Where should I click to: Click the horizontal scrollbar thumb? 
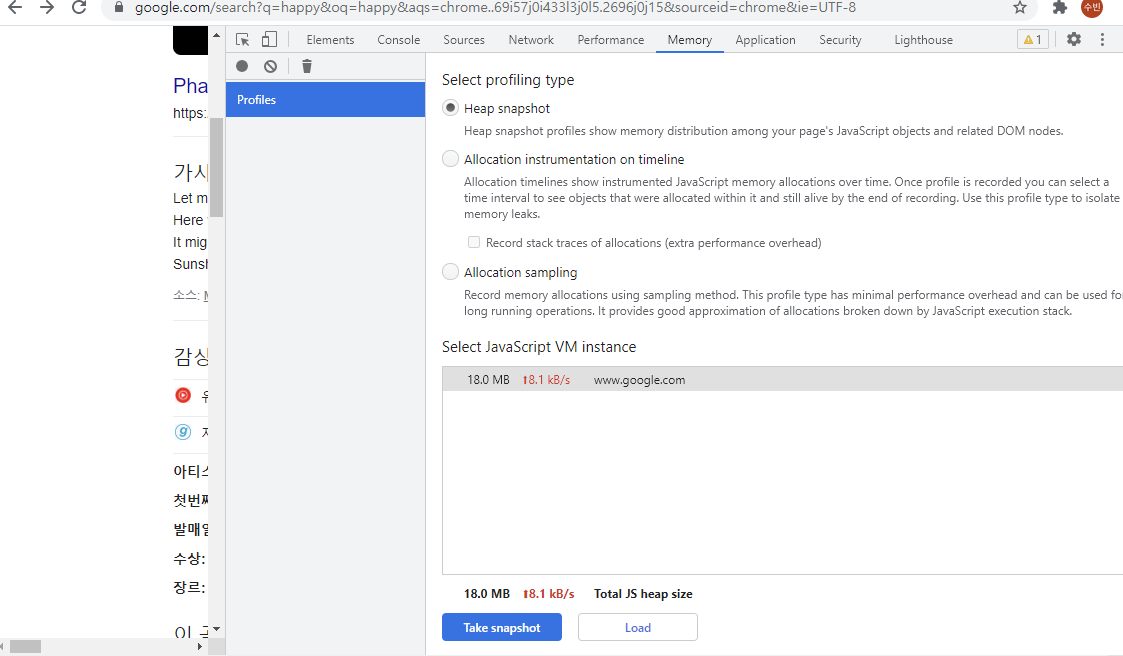[26, 647]
